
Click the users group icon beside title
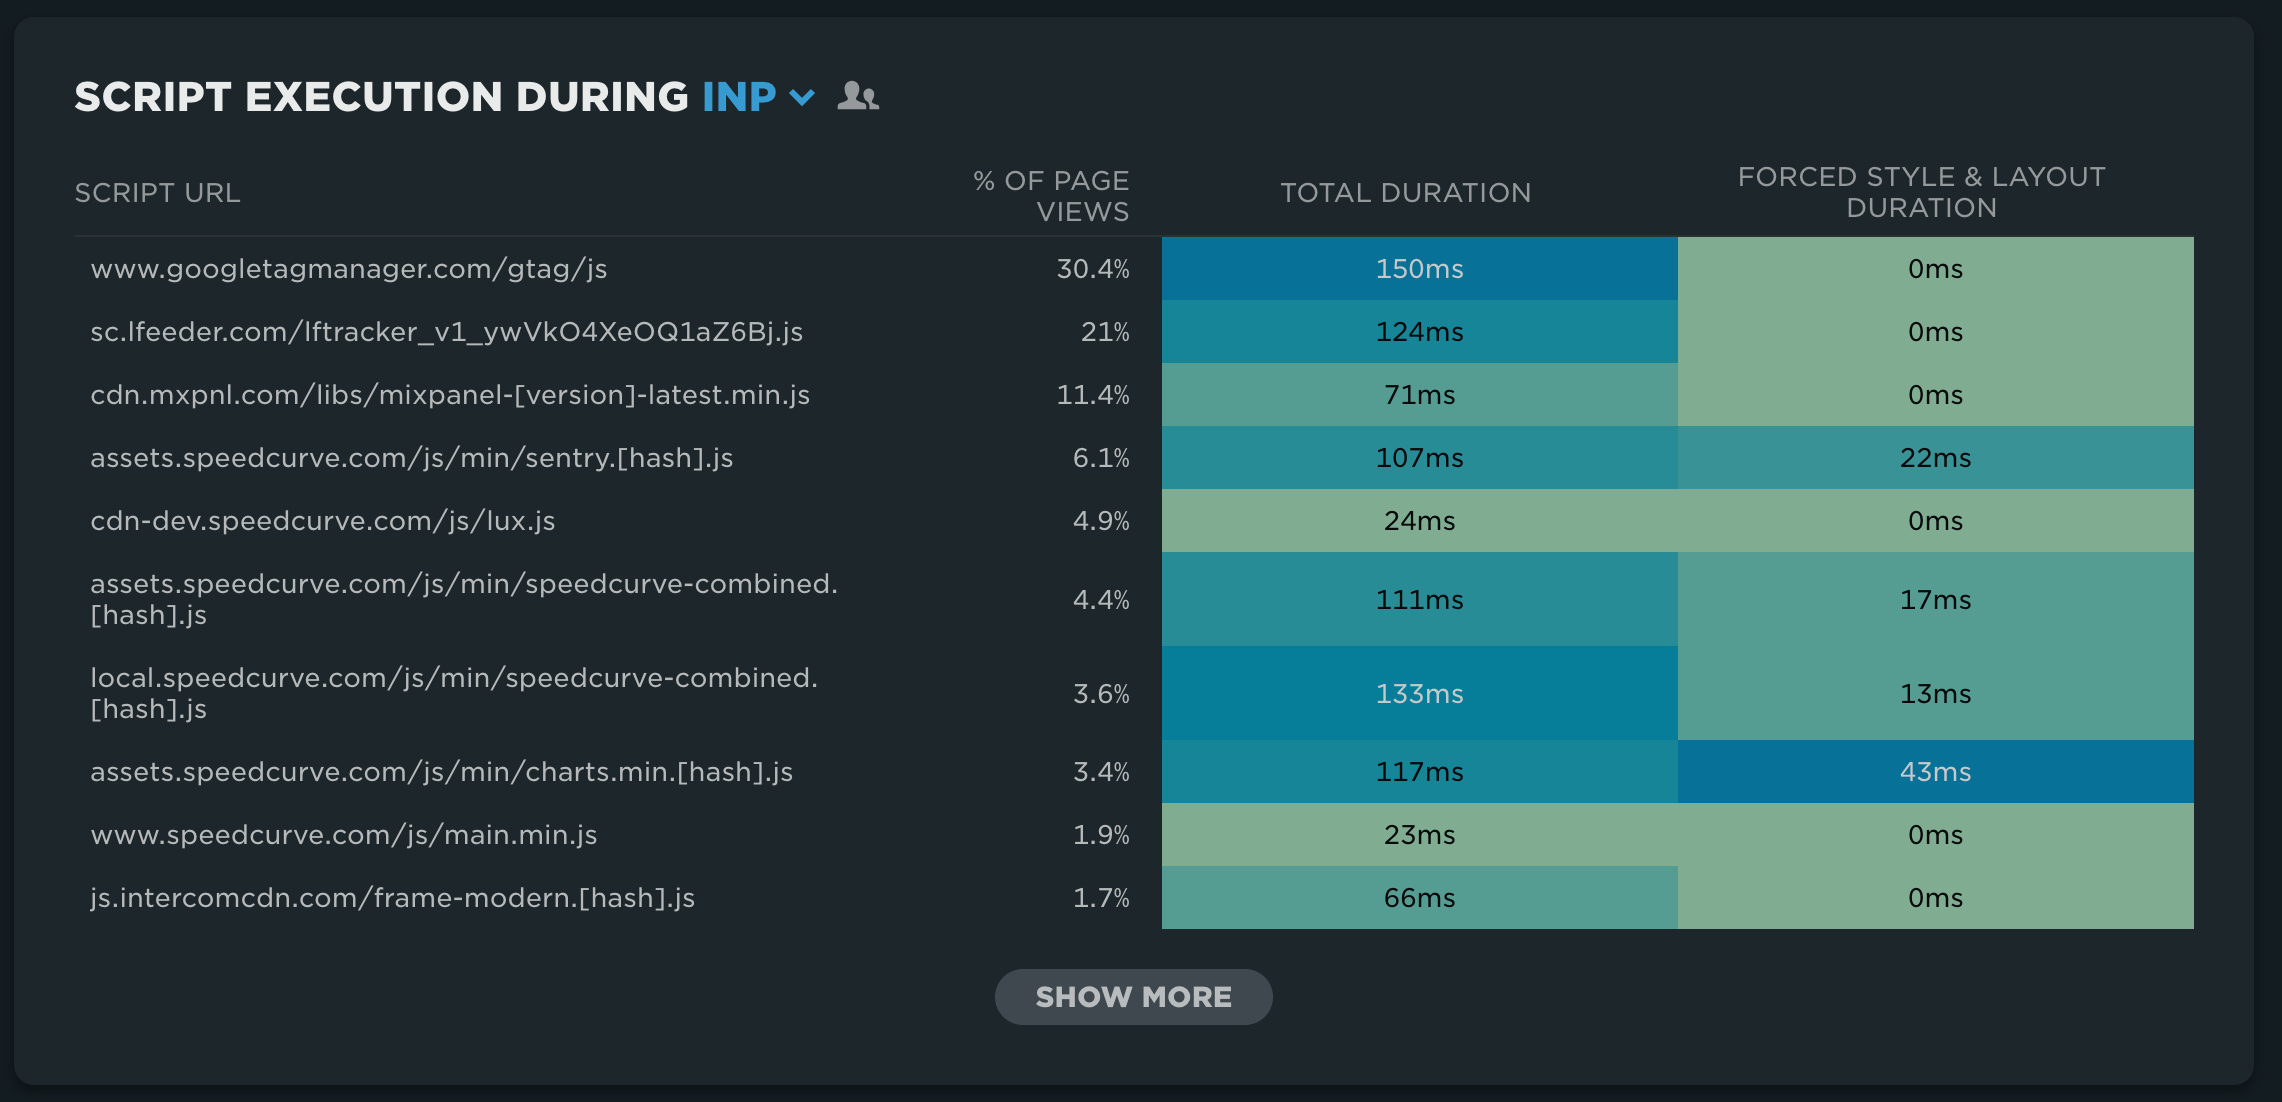click(x=857, y=96)
